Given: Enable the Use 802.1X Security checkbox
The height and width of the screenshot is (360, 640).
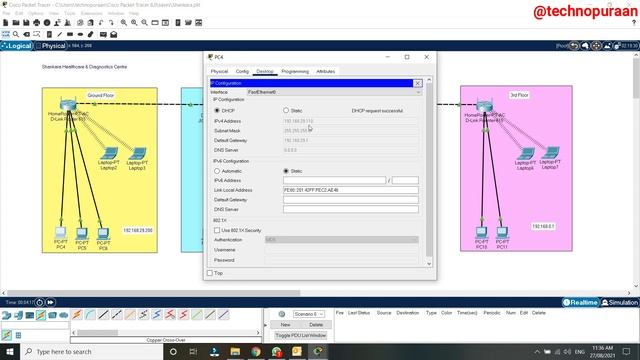Looking at the screenshot, I should pos(217,230).
